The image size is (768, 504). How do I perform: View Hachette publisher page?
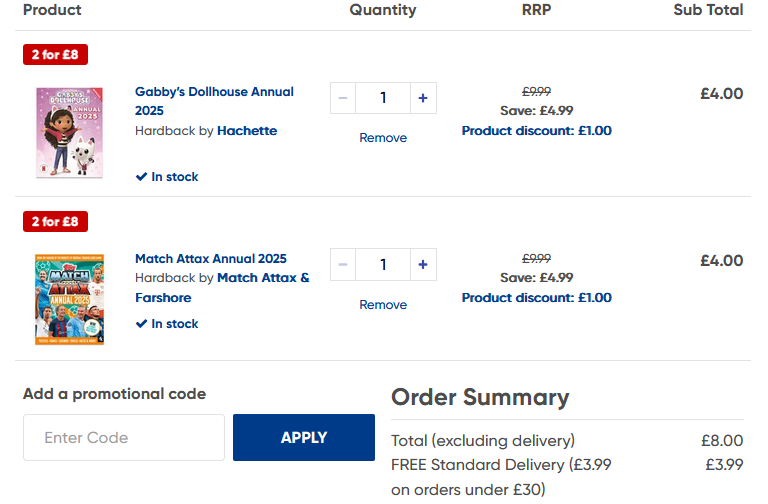point(247,131)
